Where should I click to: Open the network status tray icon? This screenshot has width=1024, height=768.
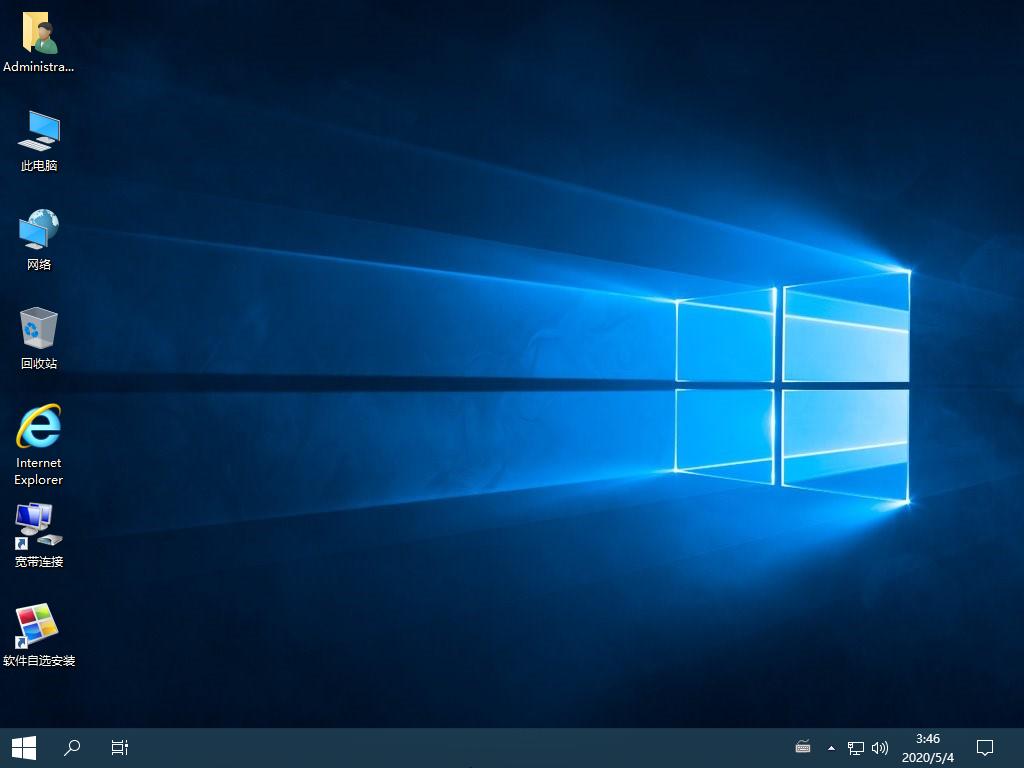(856, 748)
